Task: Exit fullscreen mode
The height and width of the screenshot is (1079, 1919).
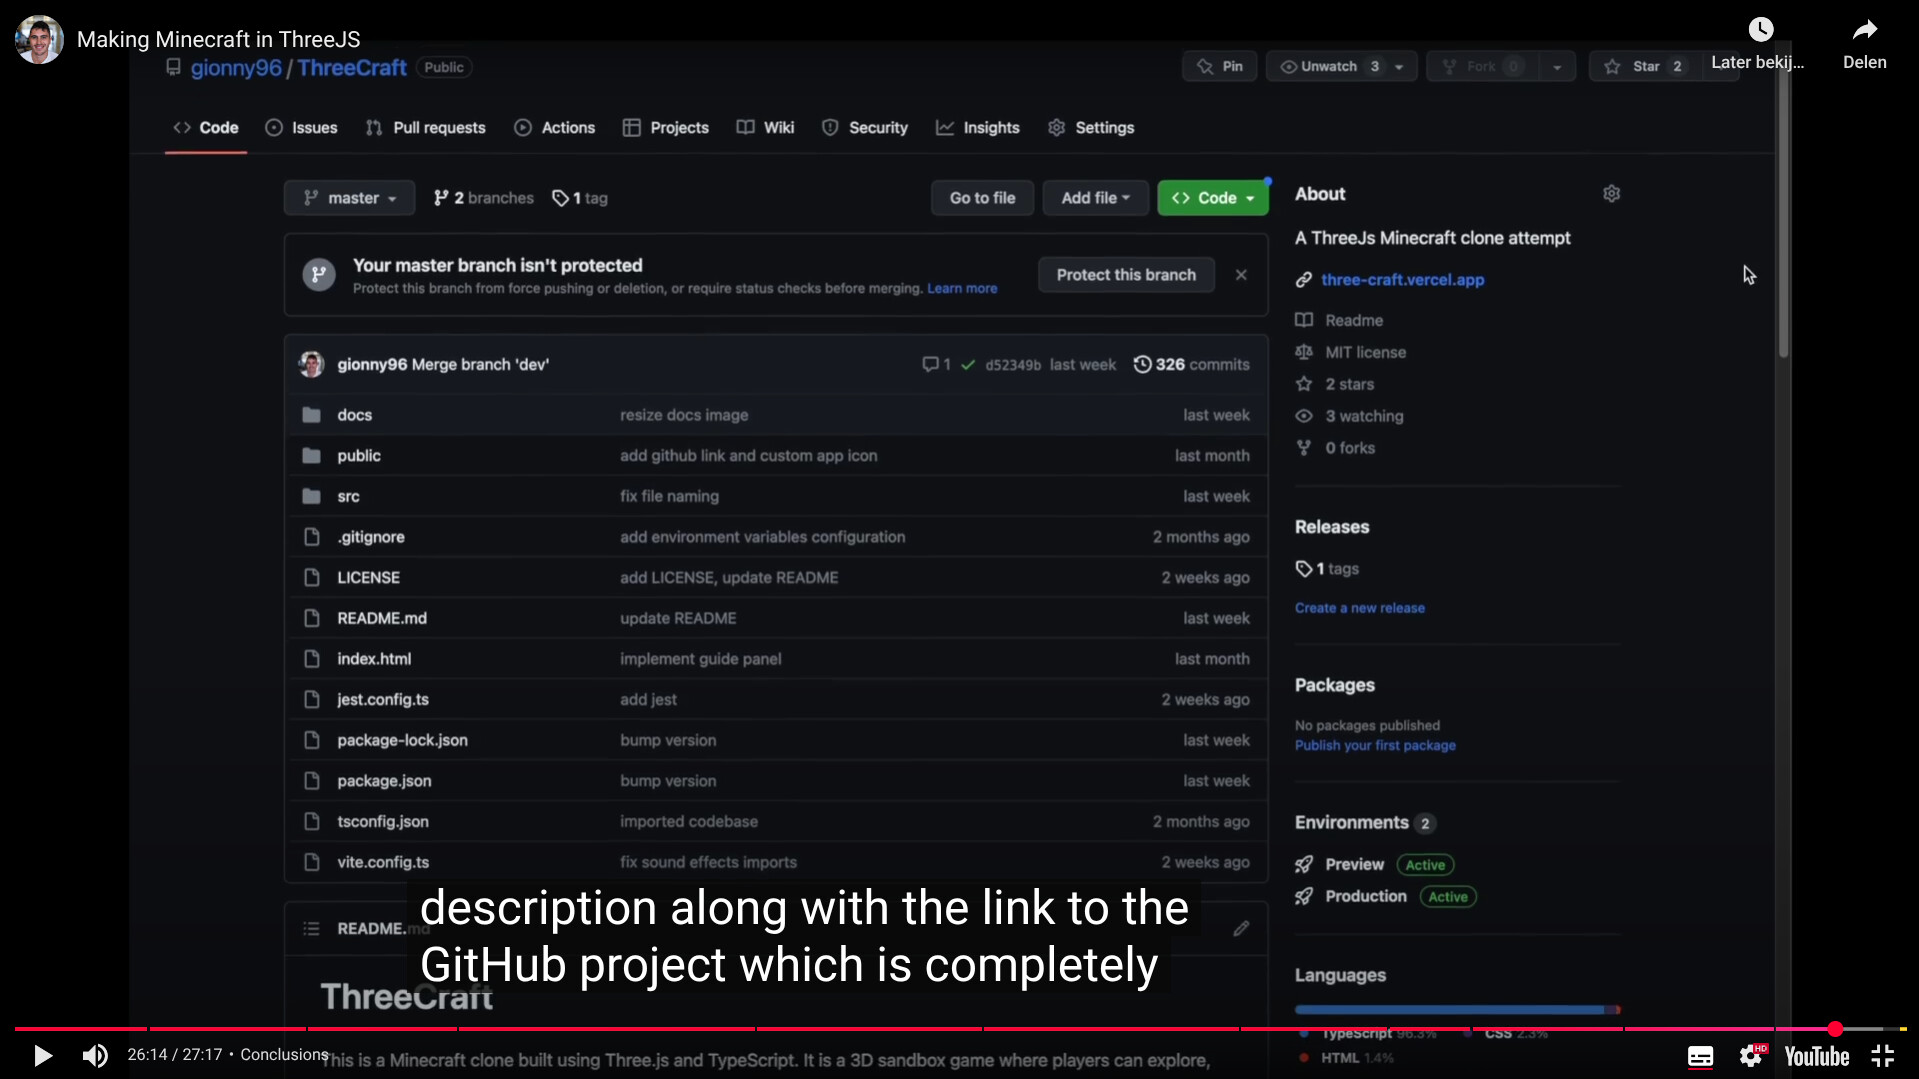Action: tap(1882, 1056)
